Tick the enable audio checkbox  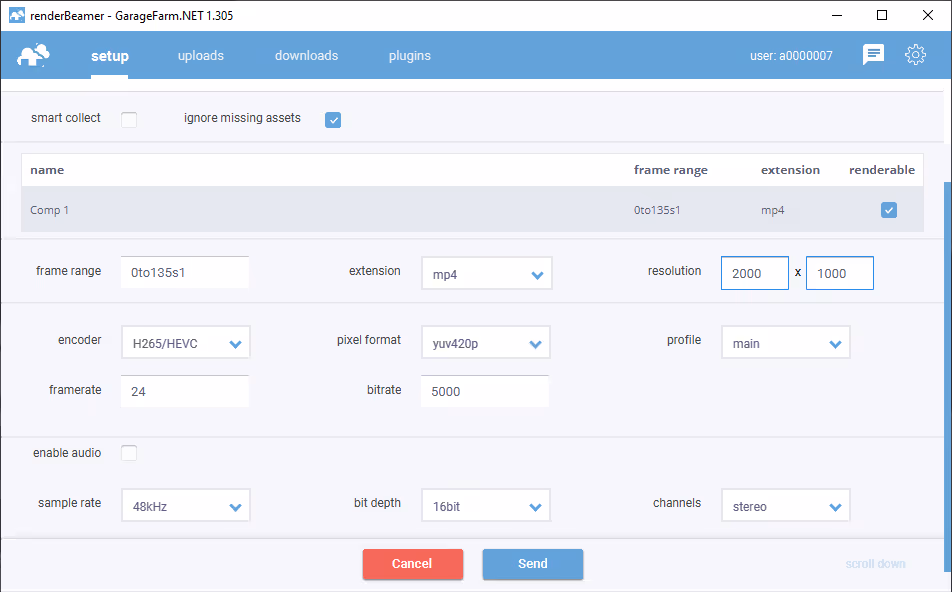click(x=129, y=453)
